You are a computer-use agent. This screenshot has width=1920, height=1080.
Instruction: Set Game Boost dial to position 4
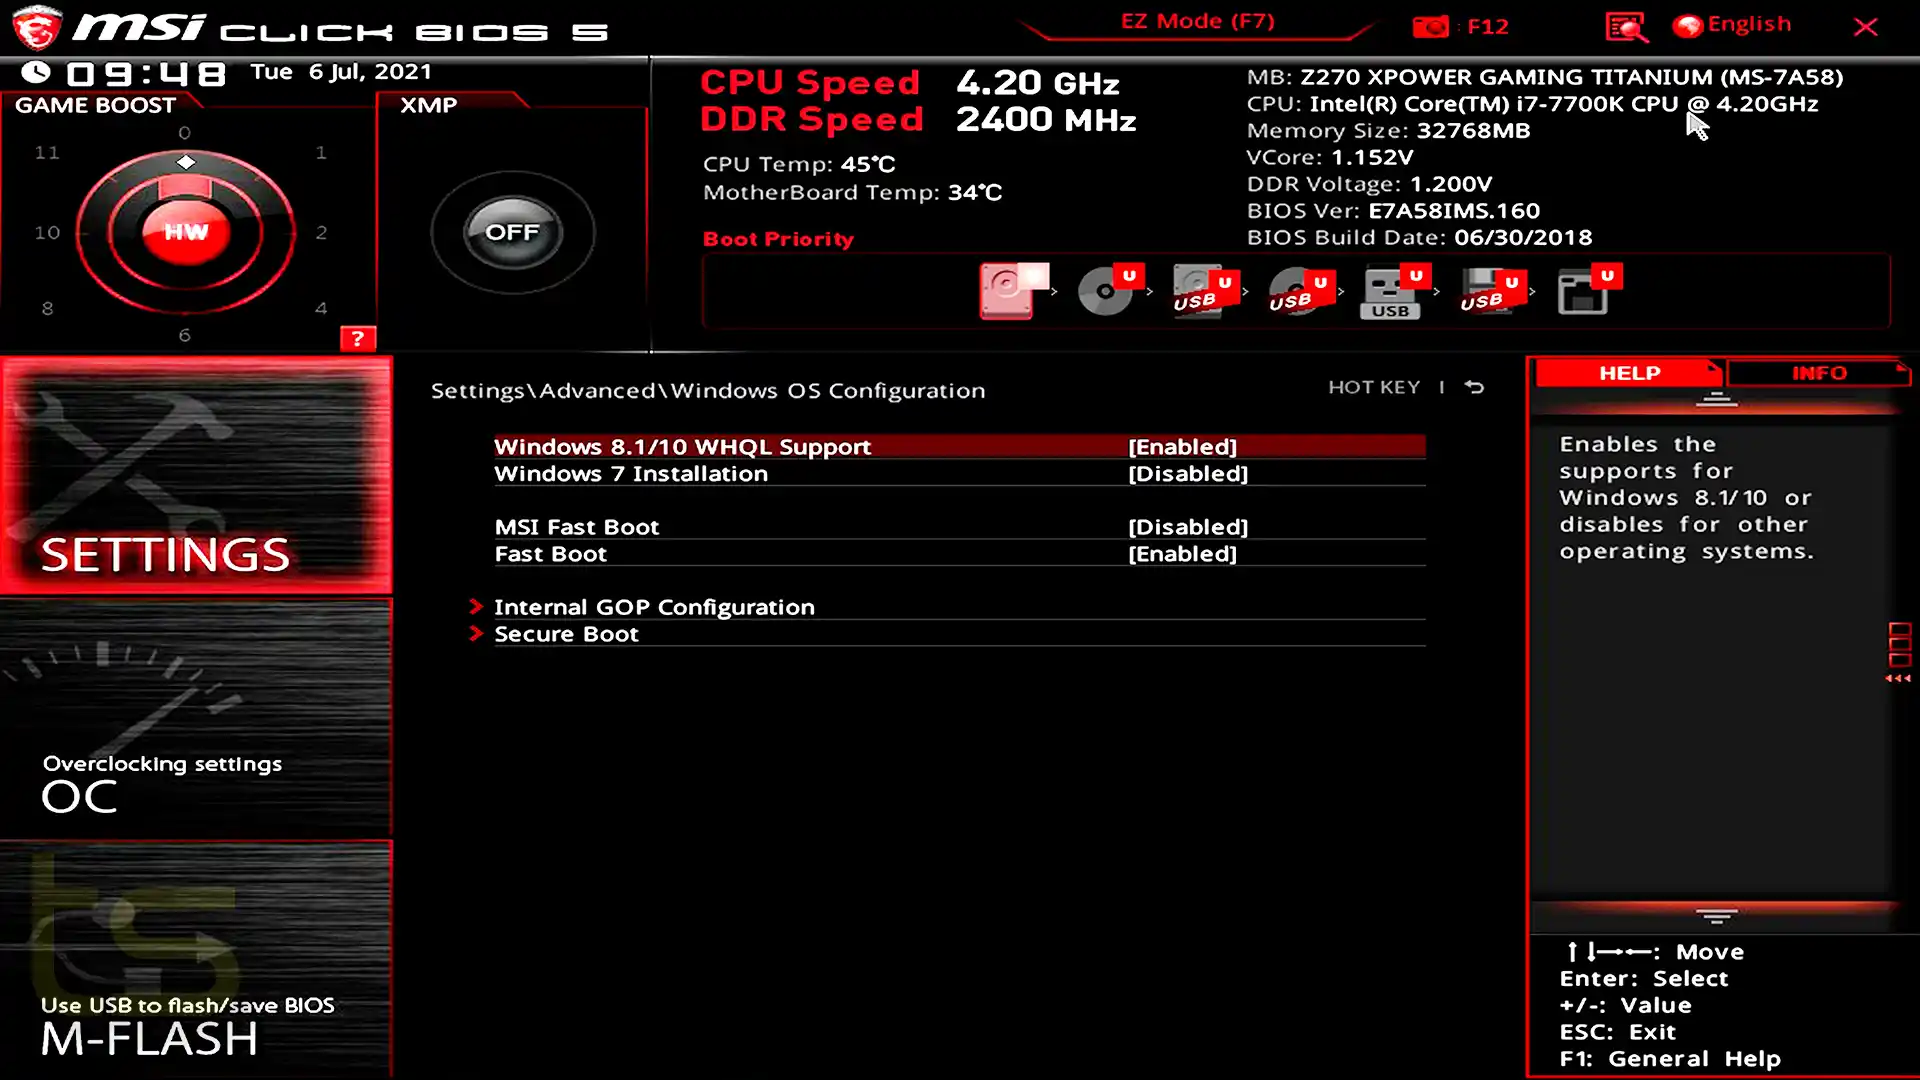pos(321,309)
